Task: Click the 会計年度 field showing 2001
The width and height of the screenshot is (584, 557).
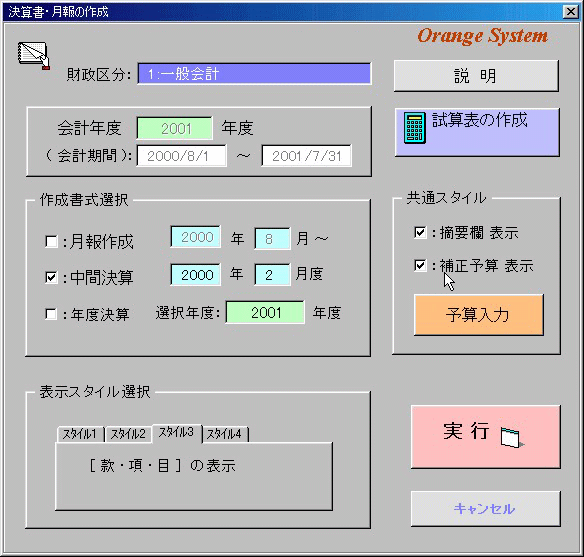Action: tap(175, 128)
